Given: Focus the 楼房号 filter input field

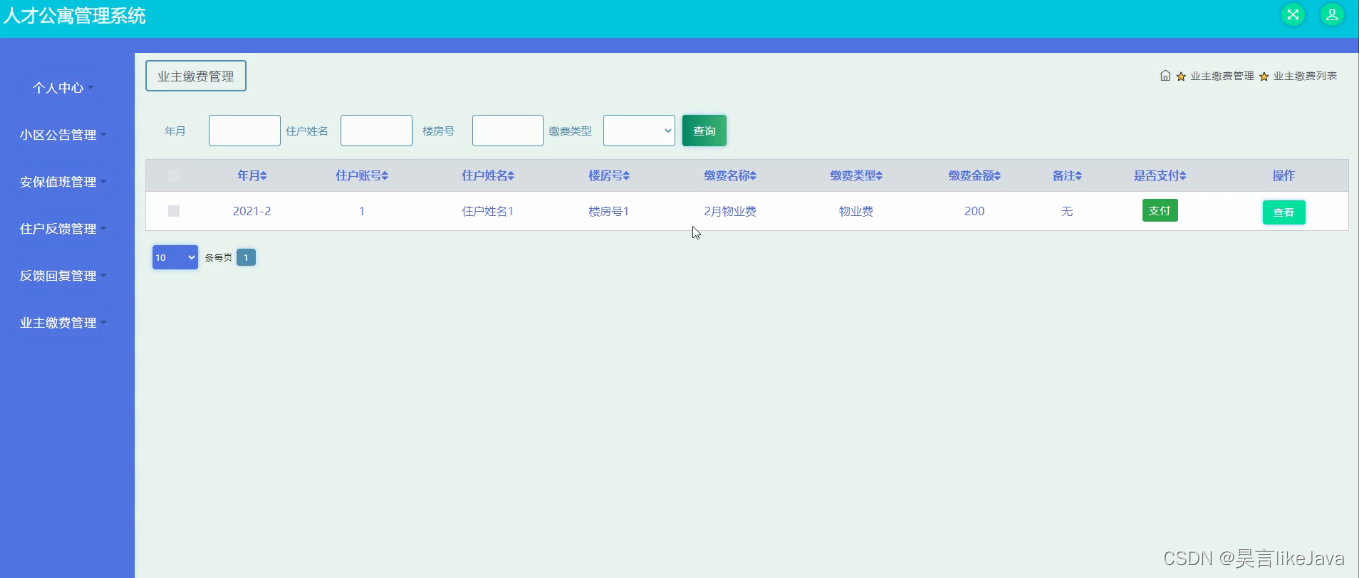Looking at the screenshot, I should pos(508,131).
